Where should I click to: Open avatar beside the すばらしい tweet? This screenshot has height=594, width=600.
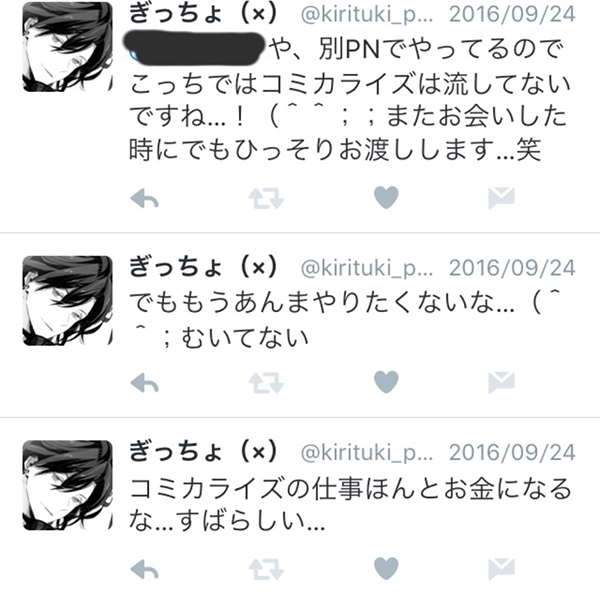click(x=67, y=485)
